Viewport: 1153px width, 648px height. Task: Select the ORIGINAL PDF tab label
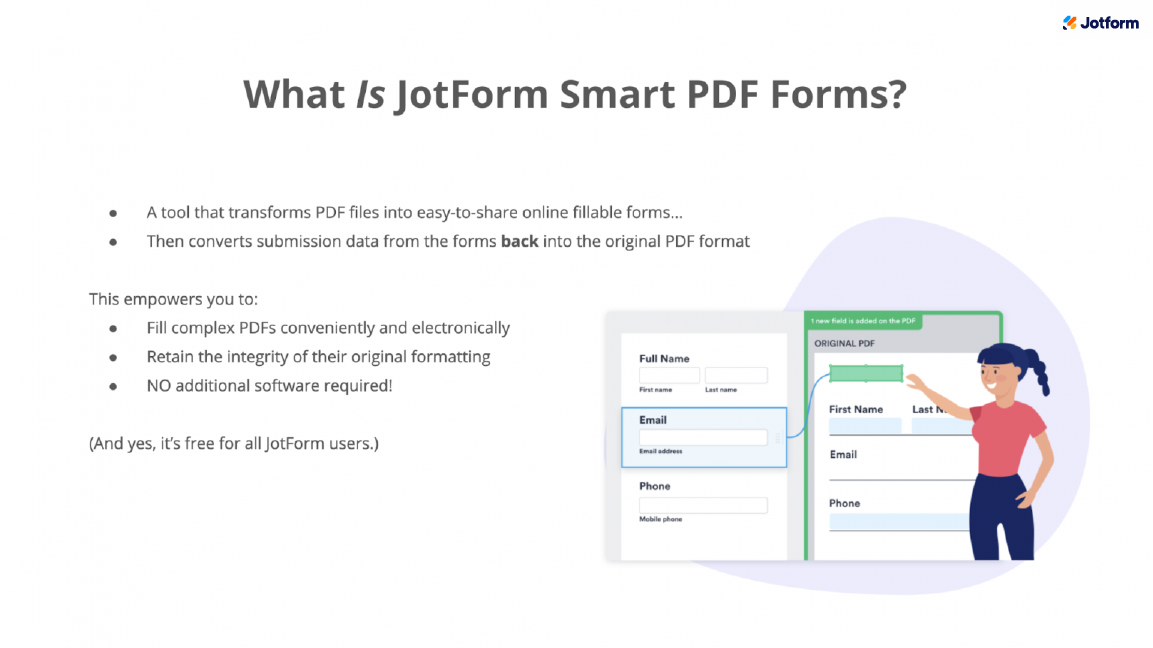pyautogui.click(x=844, y=342)
